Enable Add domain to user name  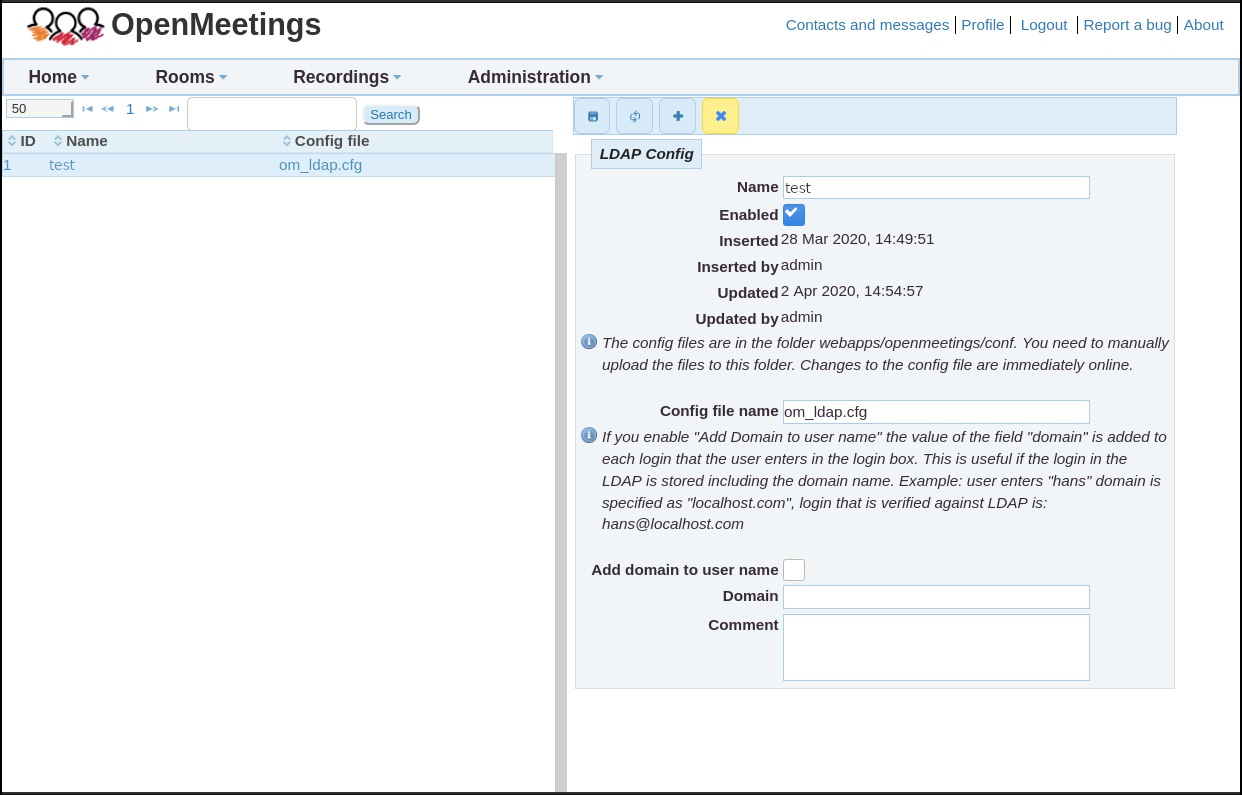tap(793, 570)
